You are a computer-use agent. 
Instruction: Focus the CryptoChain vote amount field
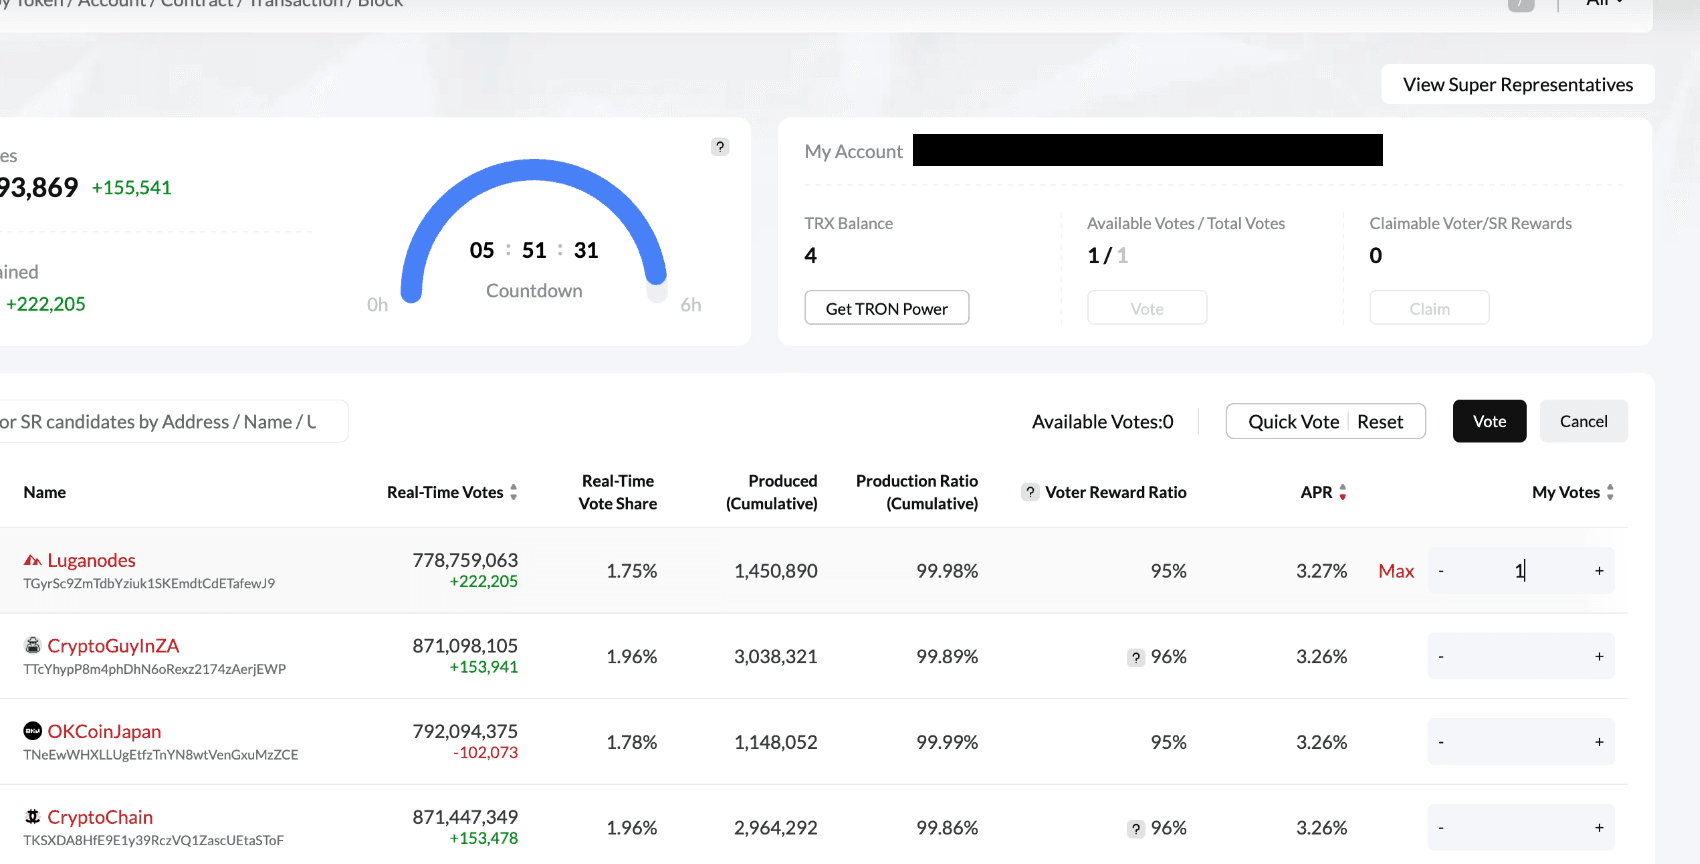pyautogui.click(x=1520, y=828)
